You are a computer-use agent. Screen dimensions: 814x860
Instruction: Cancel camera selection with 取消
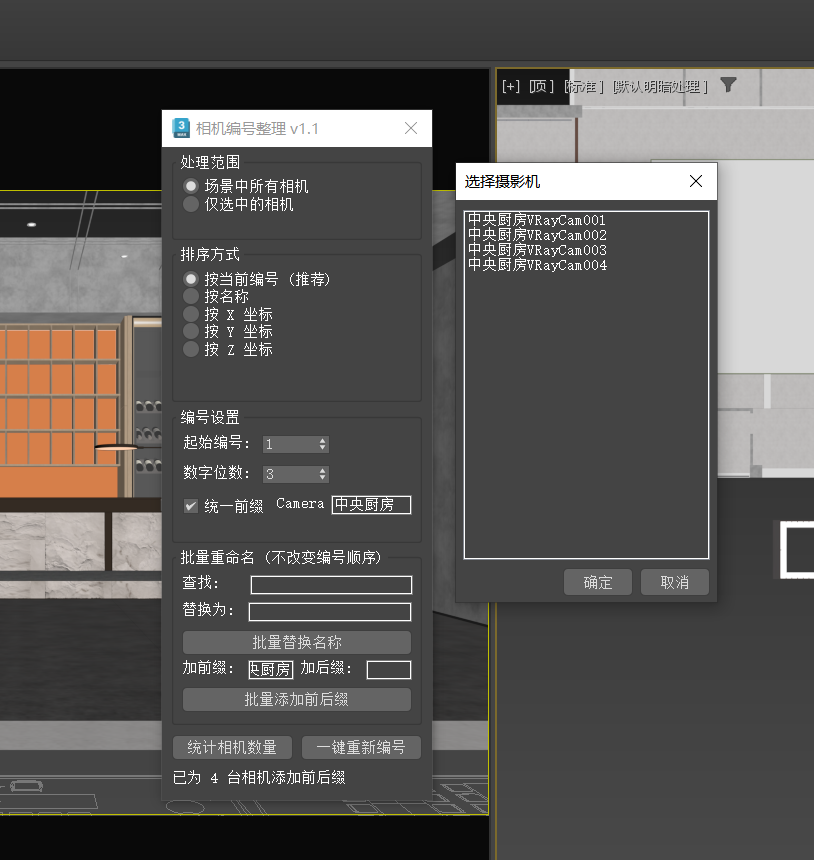click(x=675, y=582)
